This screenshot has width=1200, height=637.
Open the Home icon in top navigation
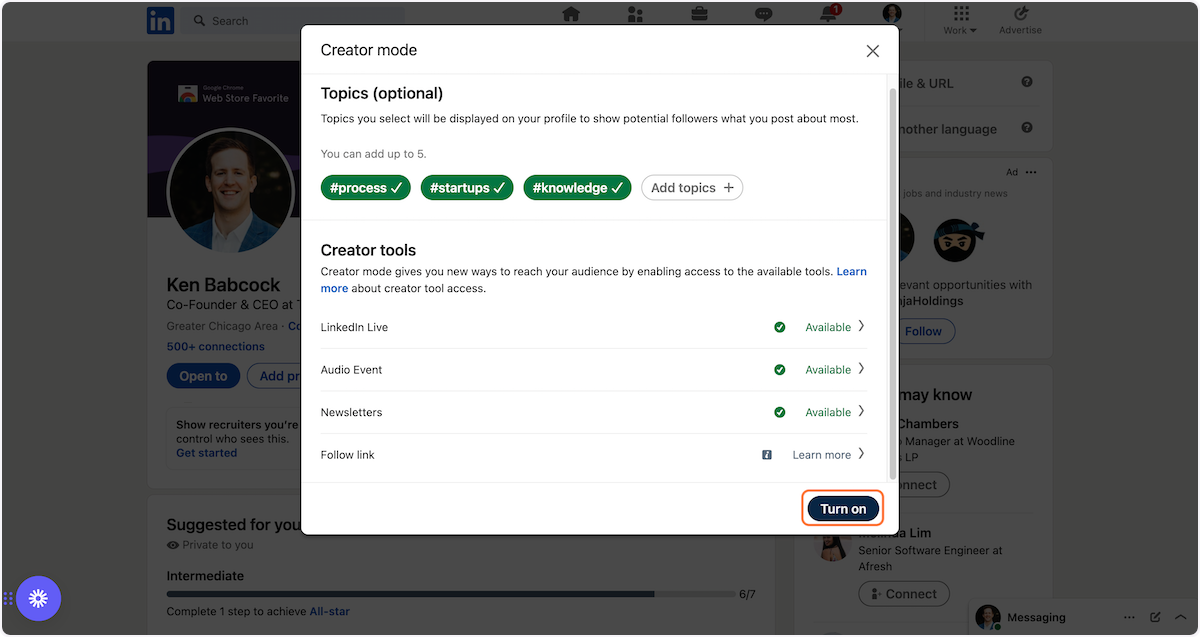(x=571, y=14)
